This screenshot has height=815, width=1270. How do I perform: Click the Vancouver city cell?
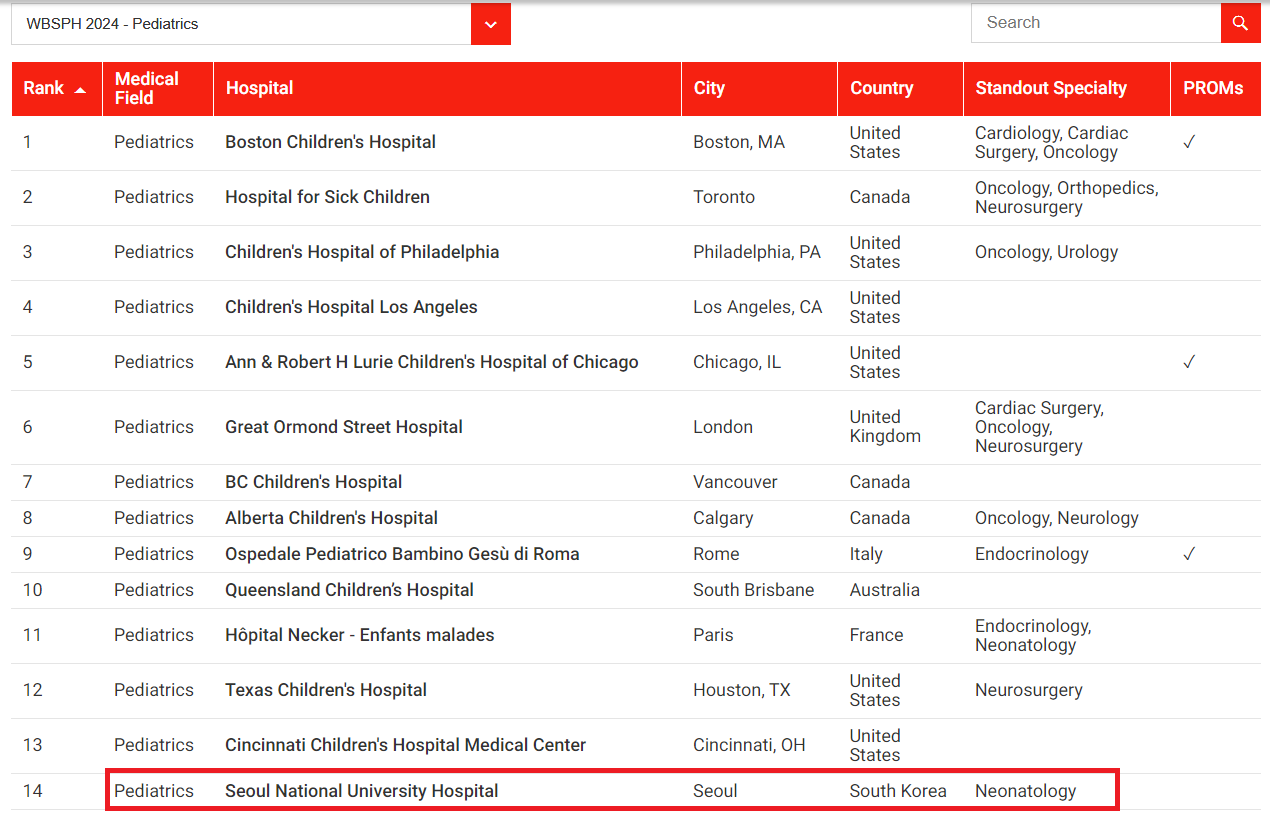(735, 482)
